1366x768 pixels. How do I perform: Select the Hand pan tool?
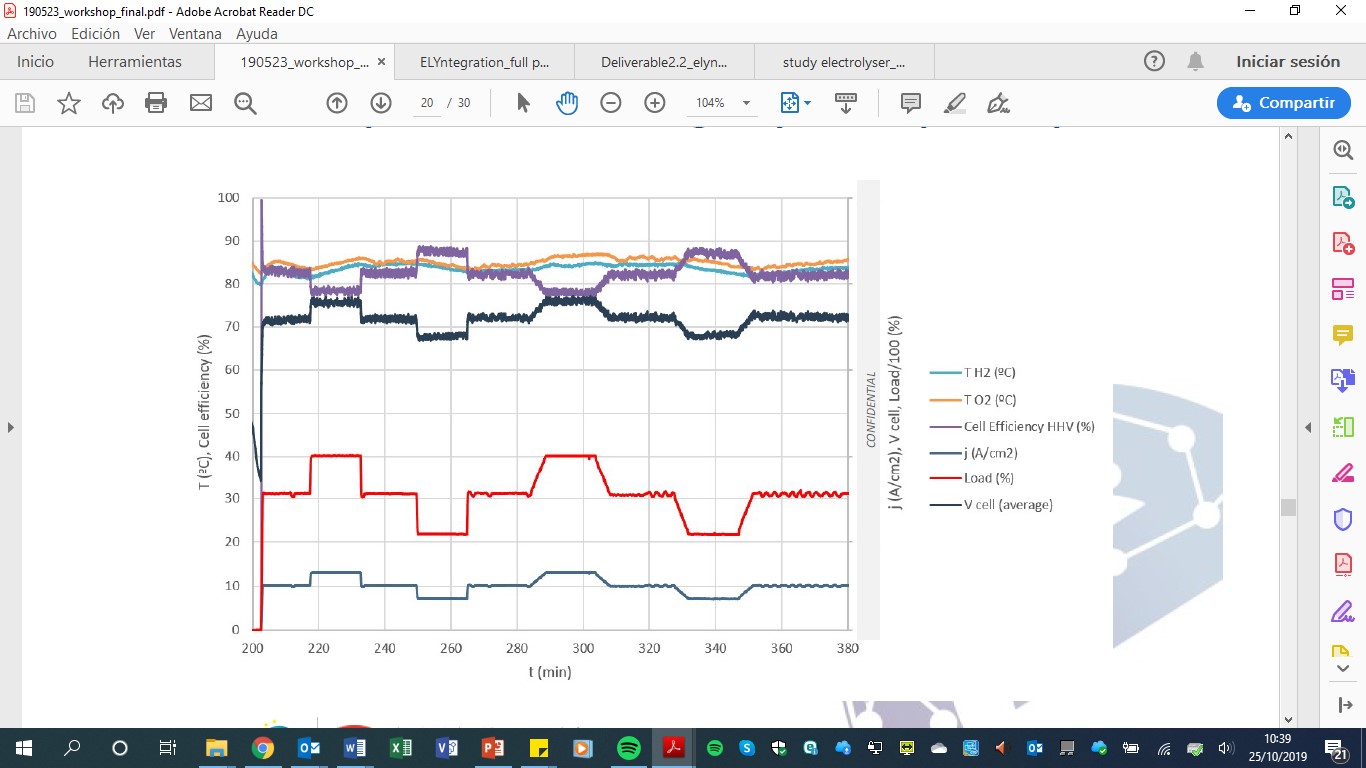pyautogui.click(x=567, y=103)
